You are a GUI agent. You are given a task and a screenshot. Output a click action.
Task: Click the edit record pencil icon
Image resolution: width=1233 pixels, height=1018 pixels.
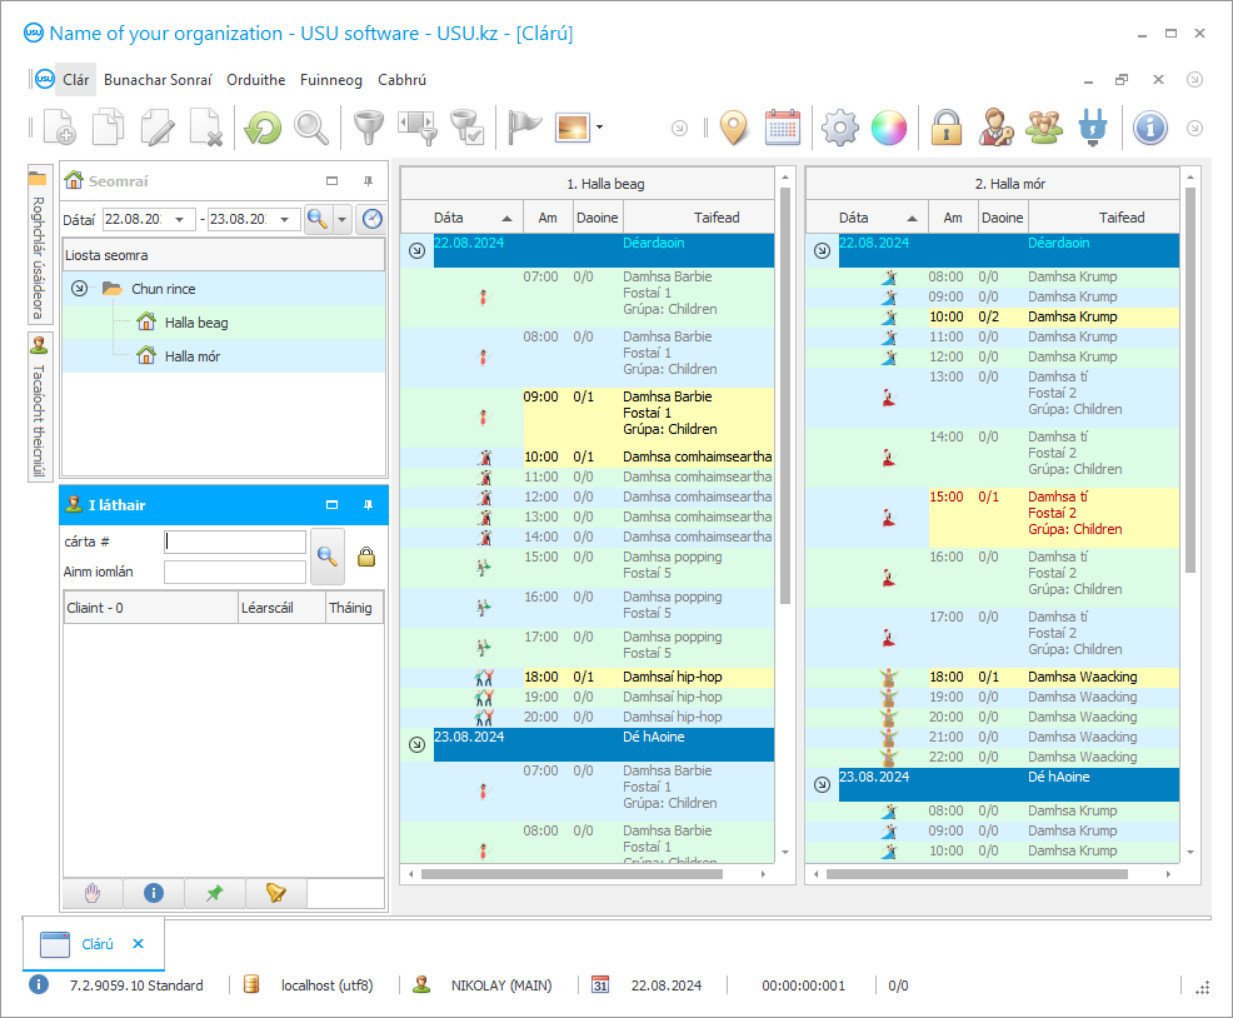tap(157, 128)
